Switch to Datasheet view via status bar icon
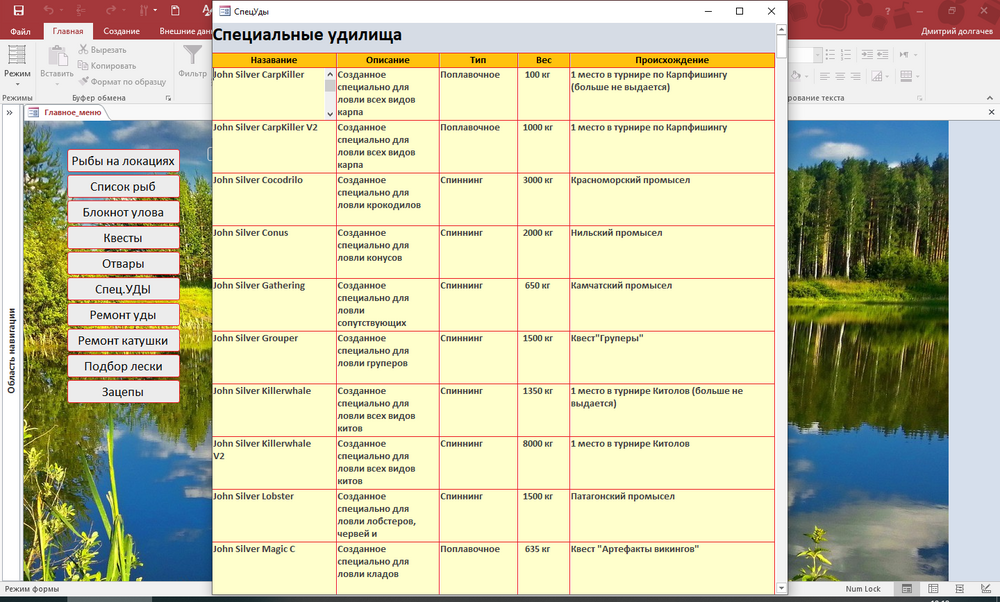The height and width of the screenshot is (602, 1000). click(x=933, y=588)
